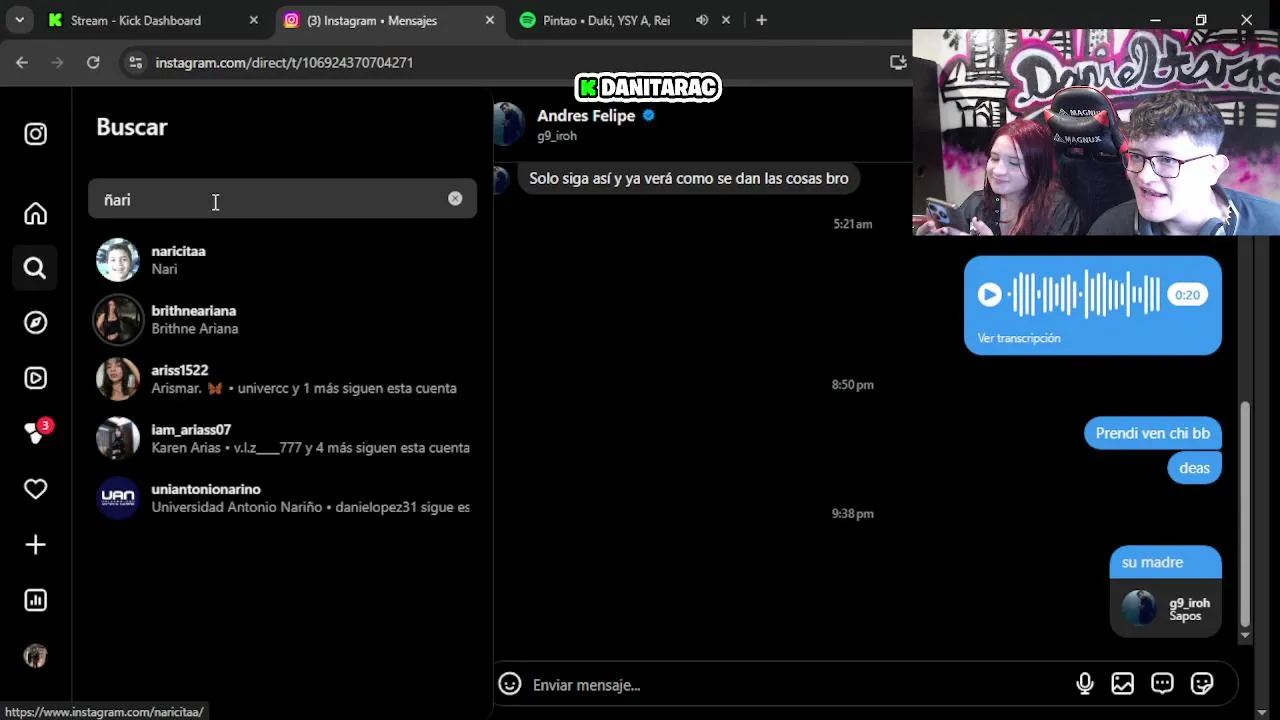Screen dimensions: 1280x720
Task: Click the install app icon in address bar
Action: pos(898,62)
